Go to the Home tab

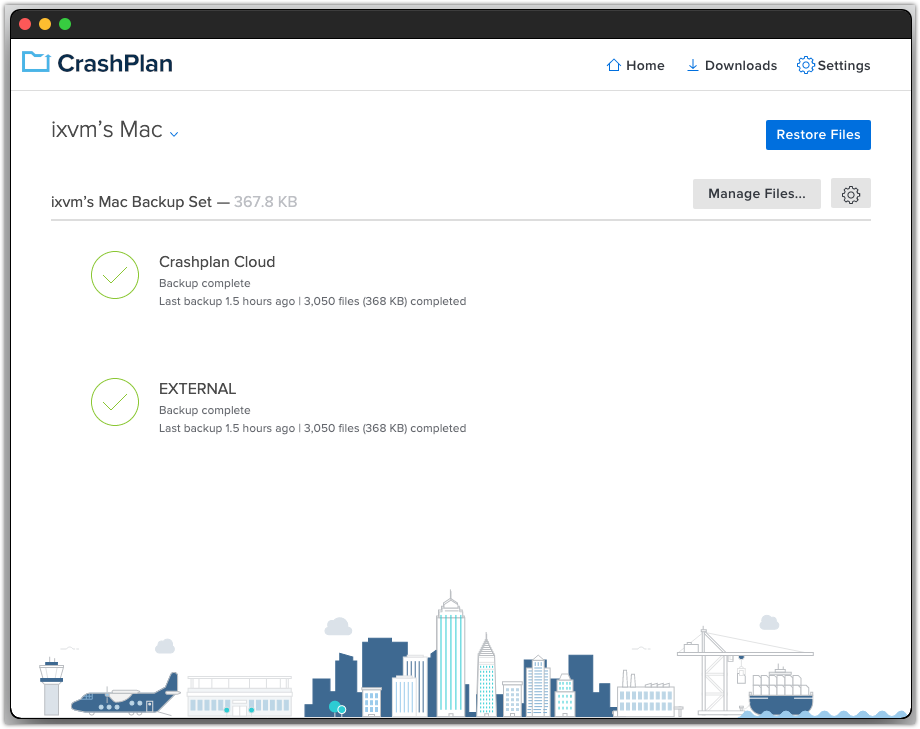635,65
